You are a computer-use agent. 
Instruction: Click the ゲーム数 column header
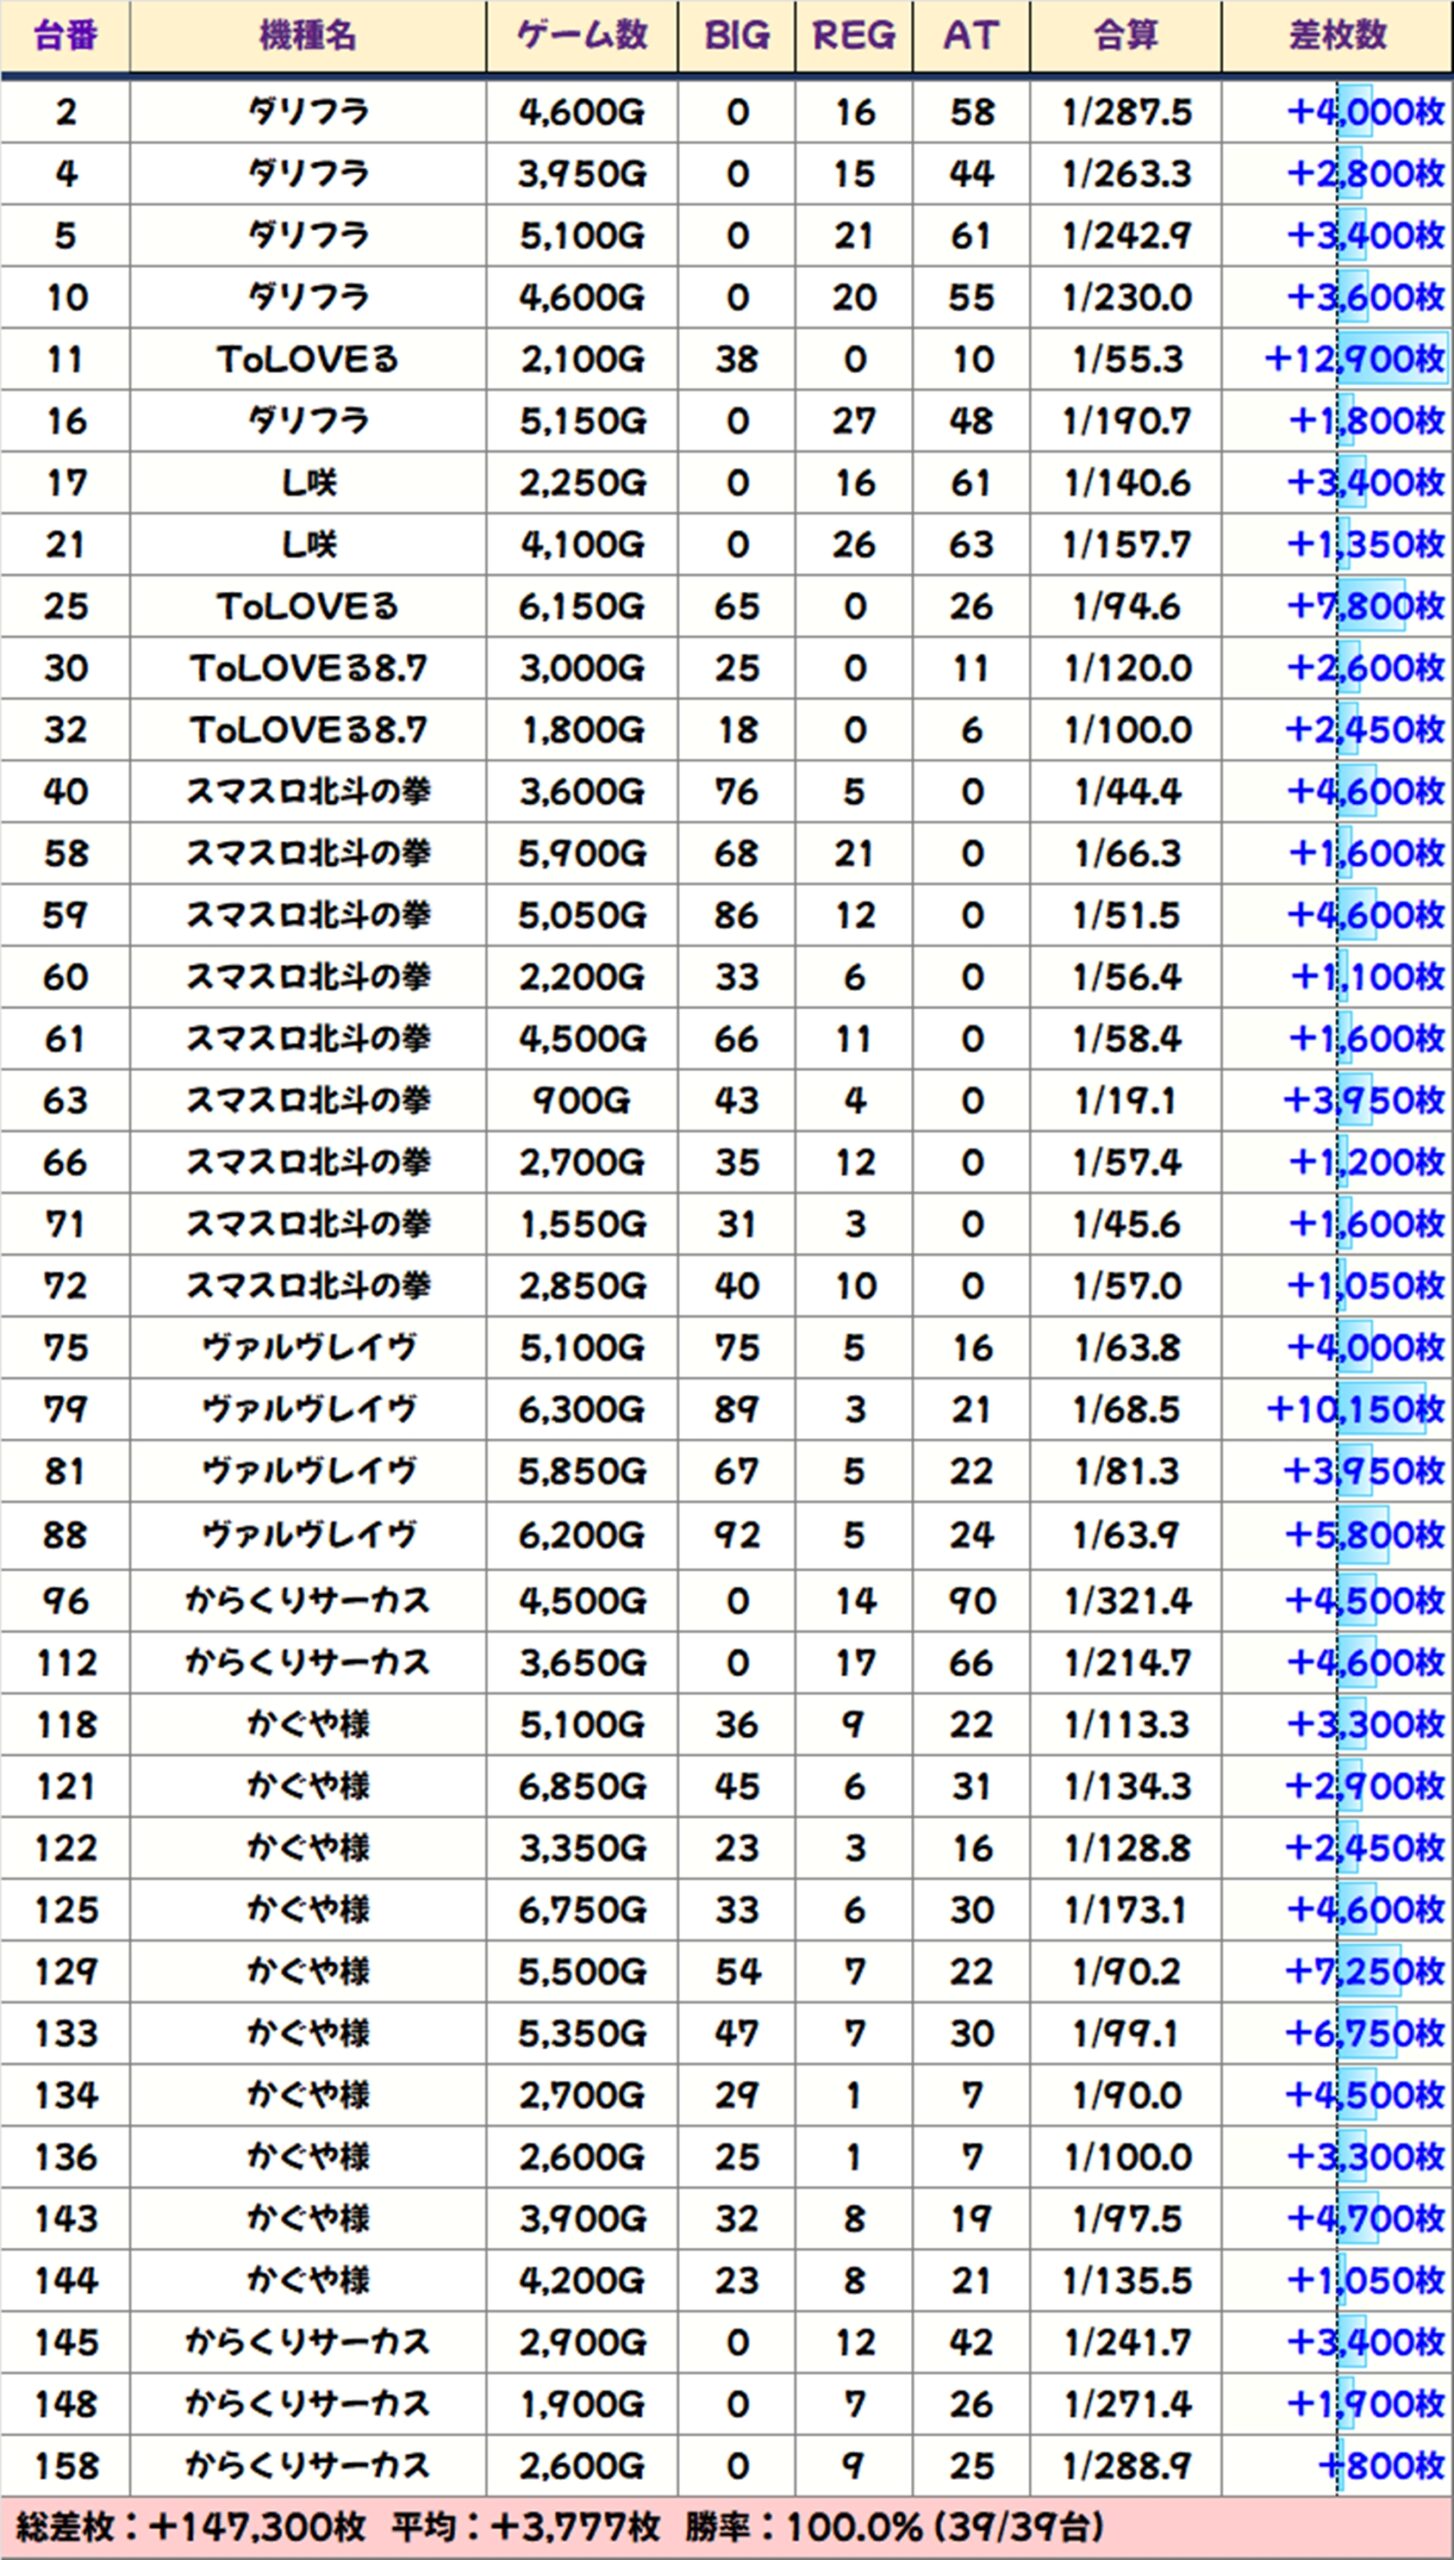[x=582, y=36]
